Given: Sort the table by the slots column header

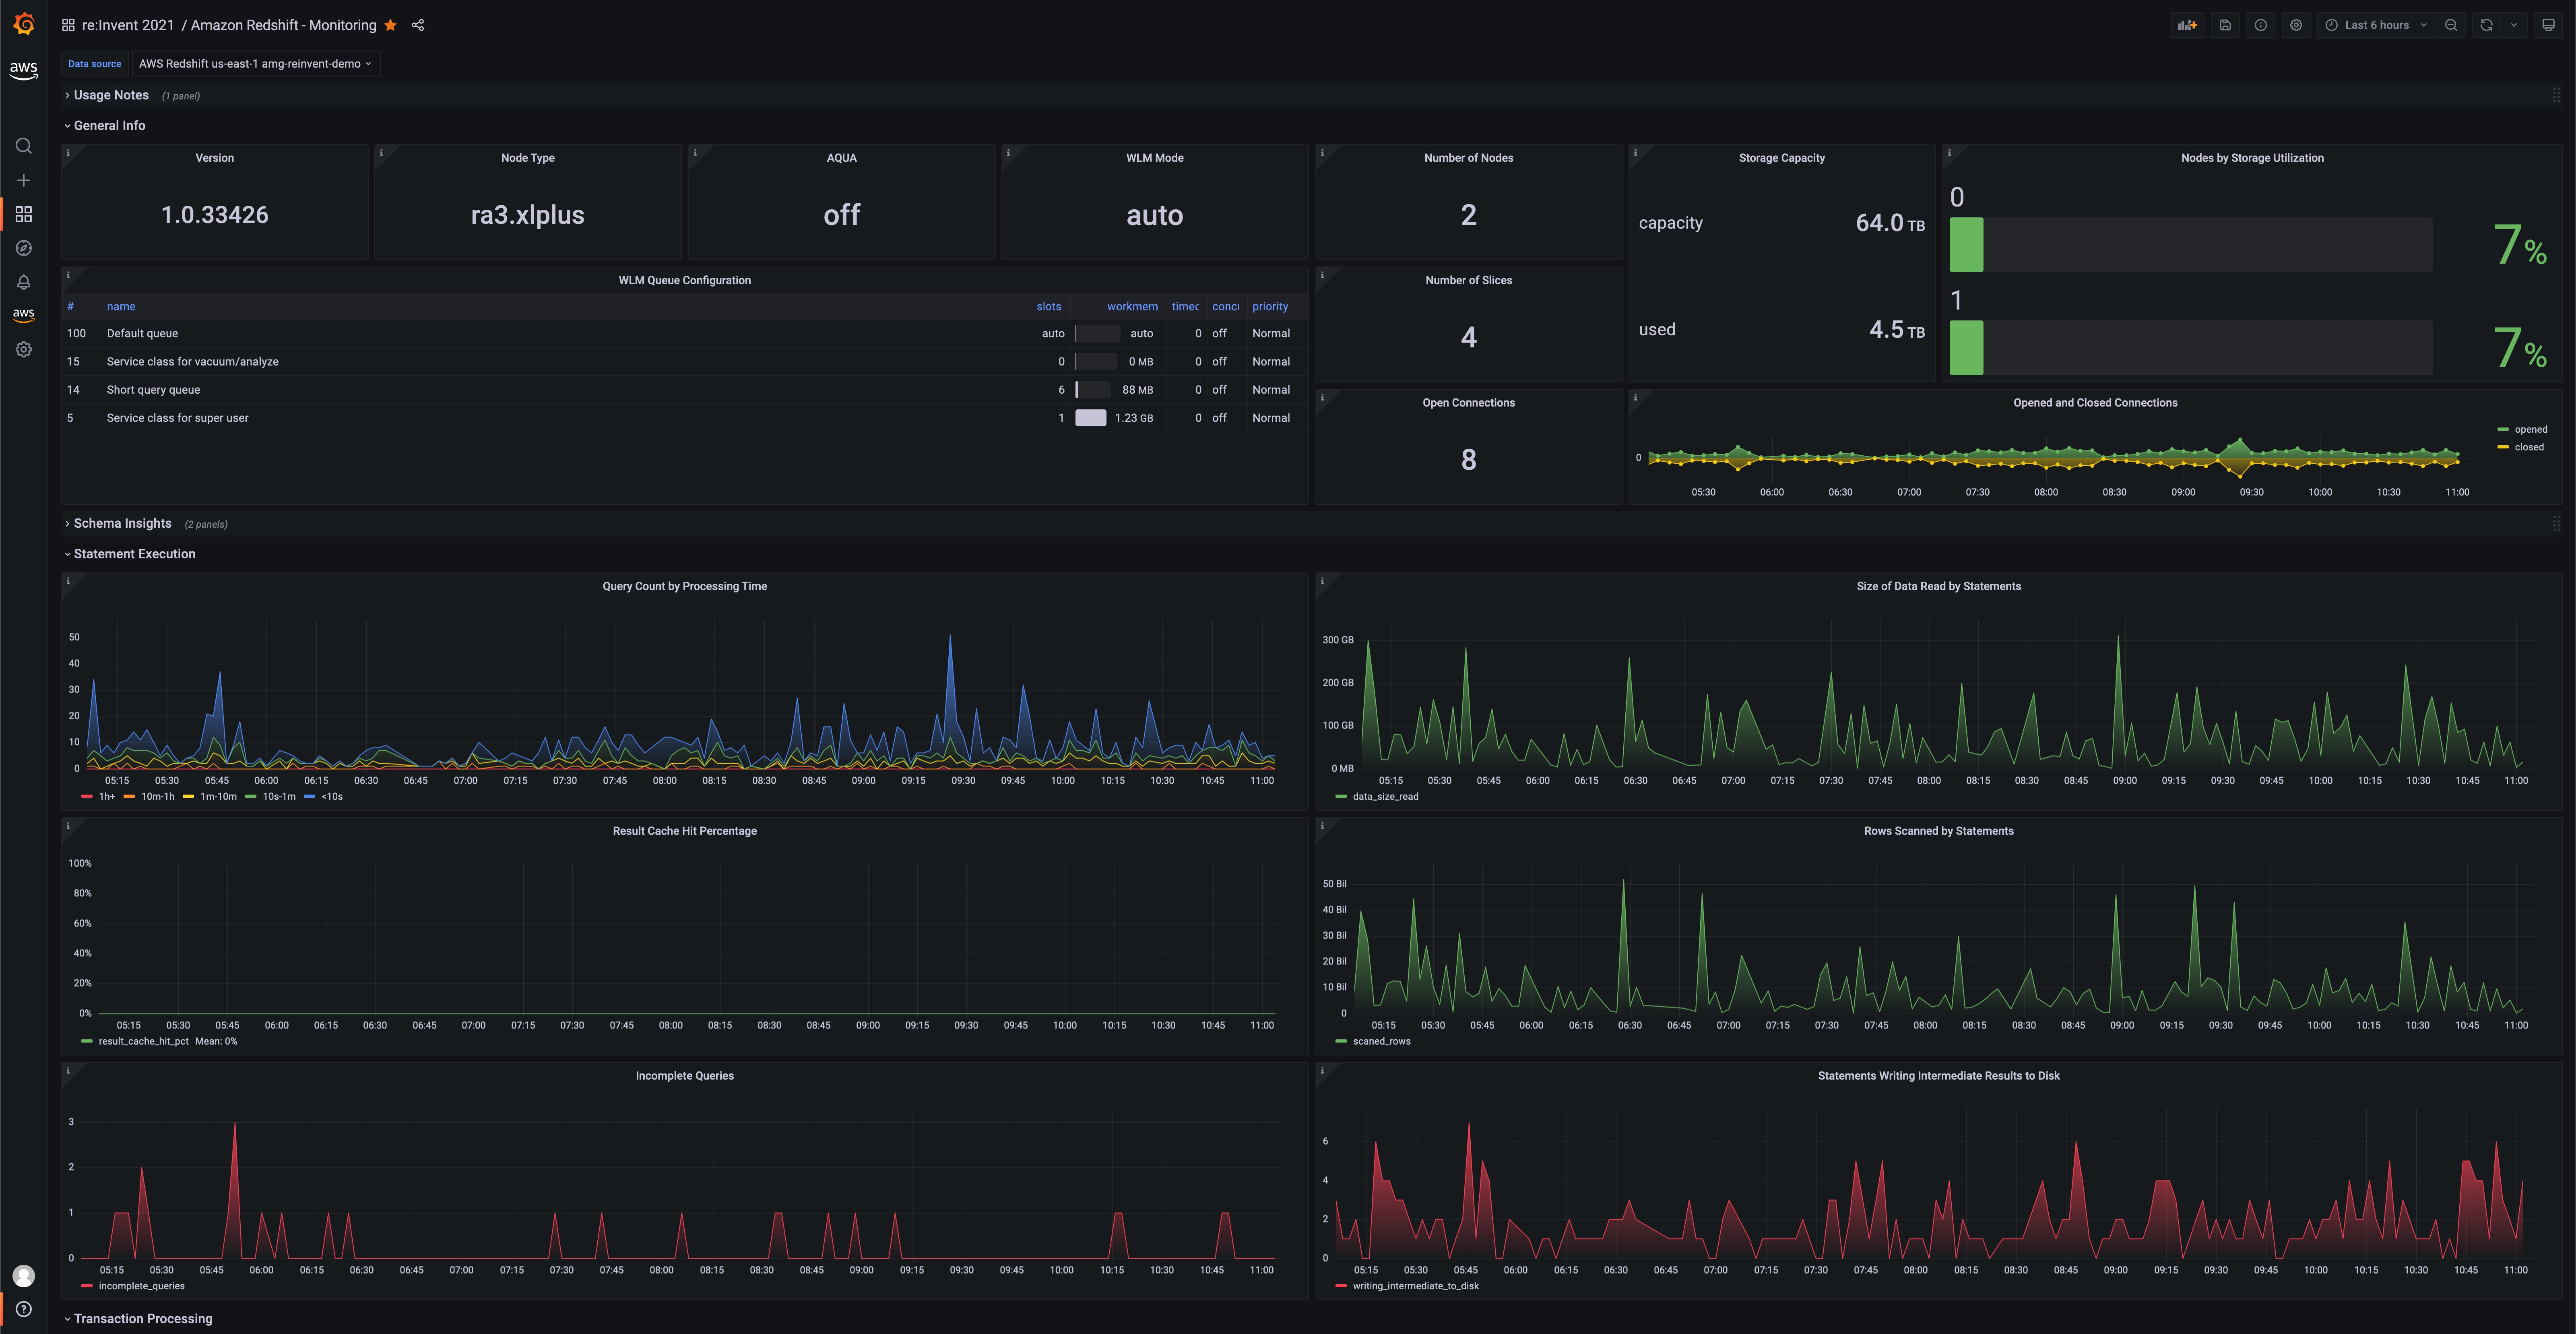Looking at the screenshot, I should click(1049, 307).
